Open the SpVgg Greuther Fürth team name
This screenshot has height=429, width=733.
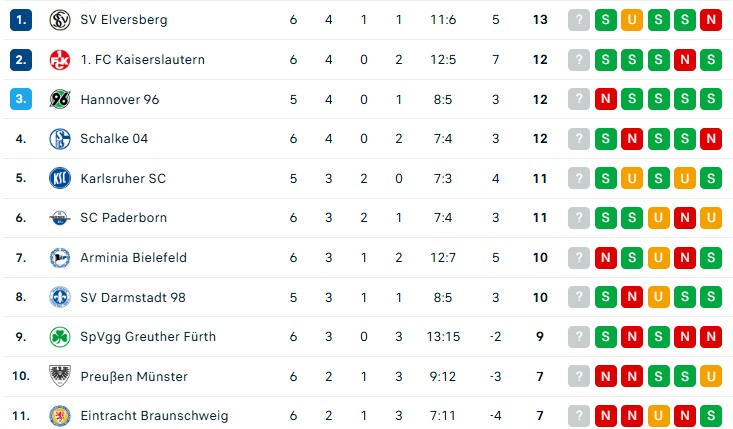click(x=148, y=336)
